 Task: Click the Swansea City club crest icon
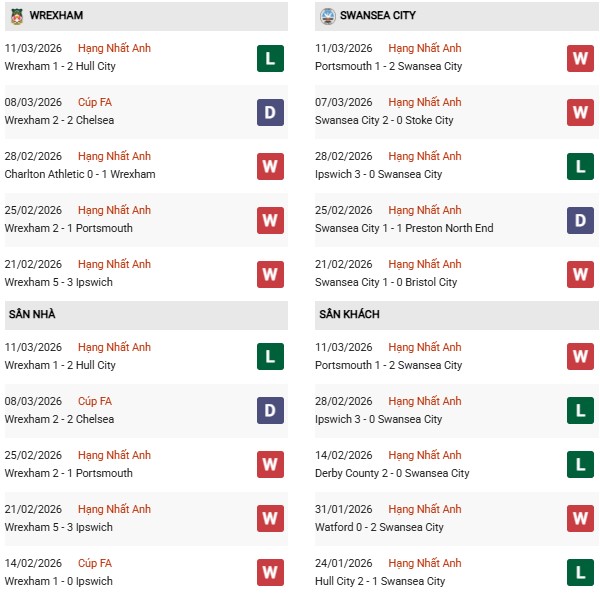[x=328, y=16]
